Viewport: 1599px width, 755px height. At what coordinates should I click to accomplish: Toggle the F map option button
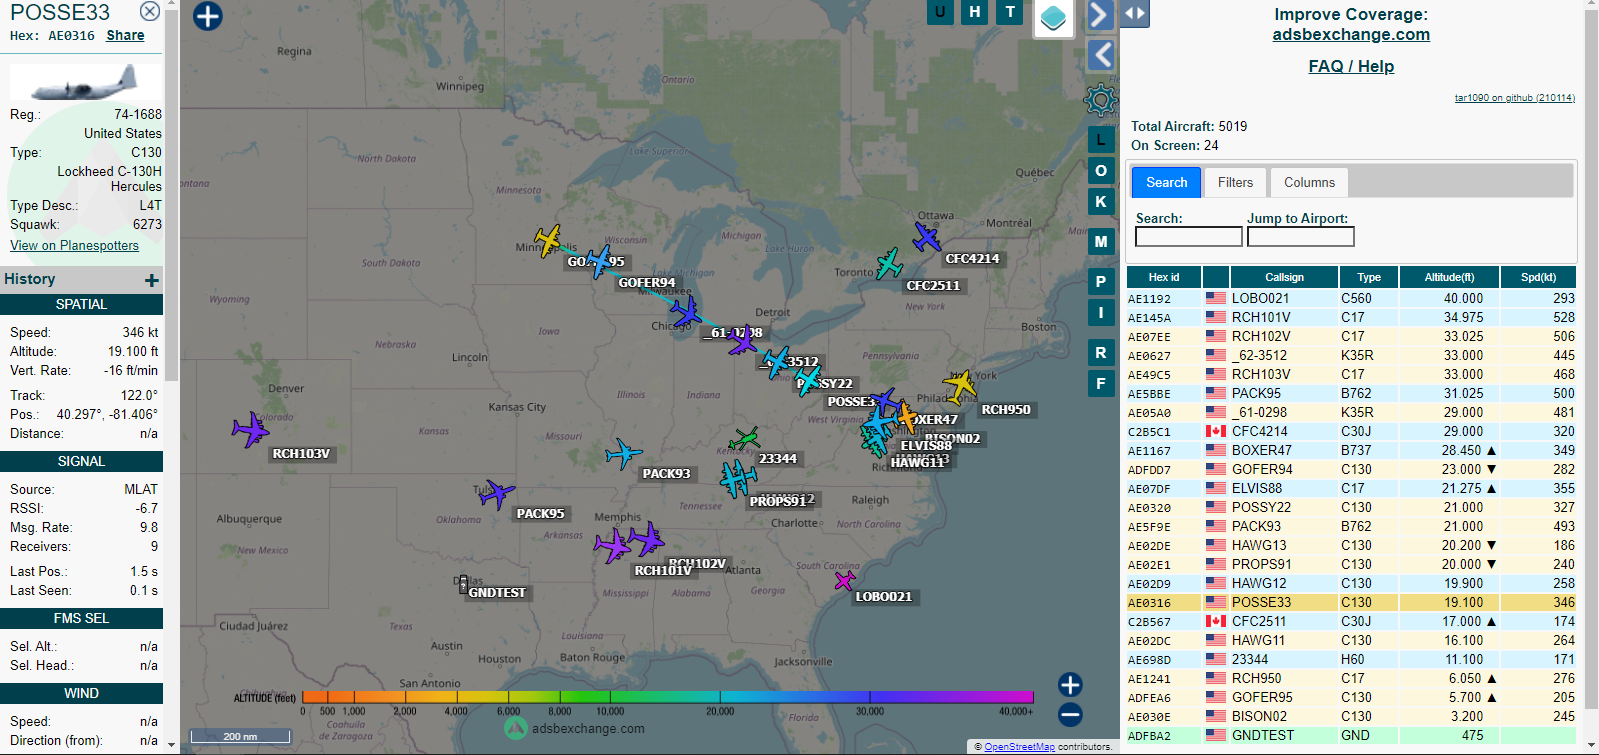[1101, 383]
